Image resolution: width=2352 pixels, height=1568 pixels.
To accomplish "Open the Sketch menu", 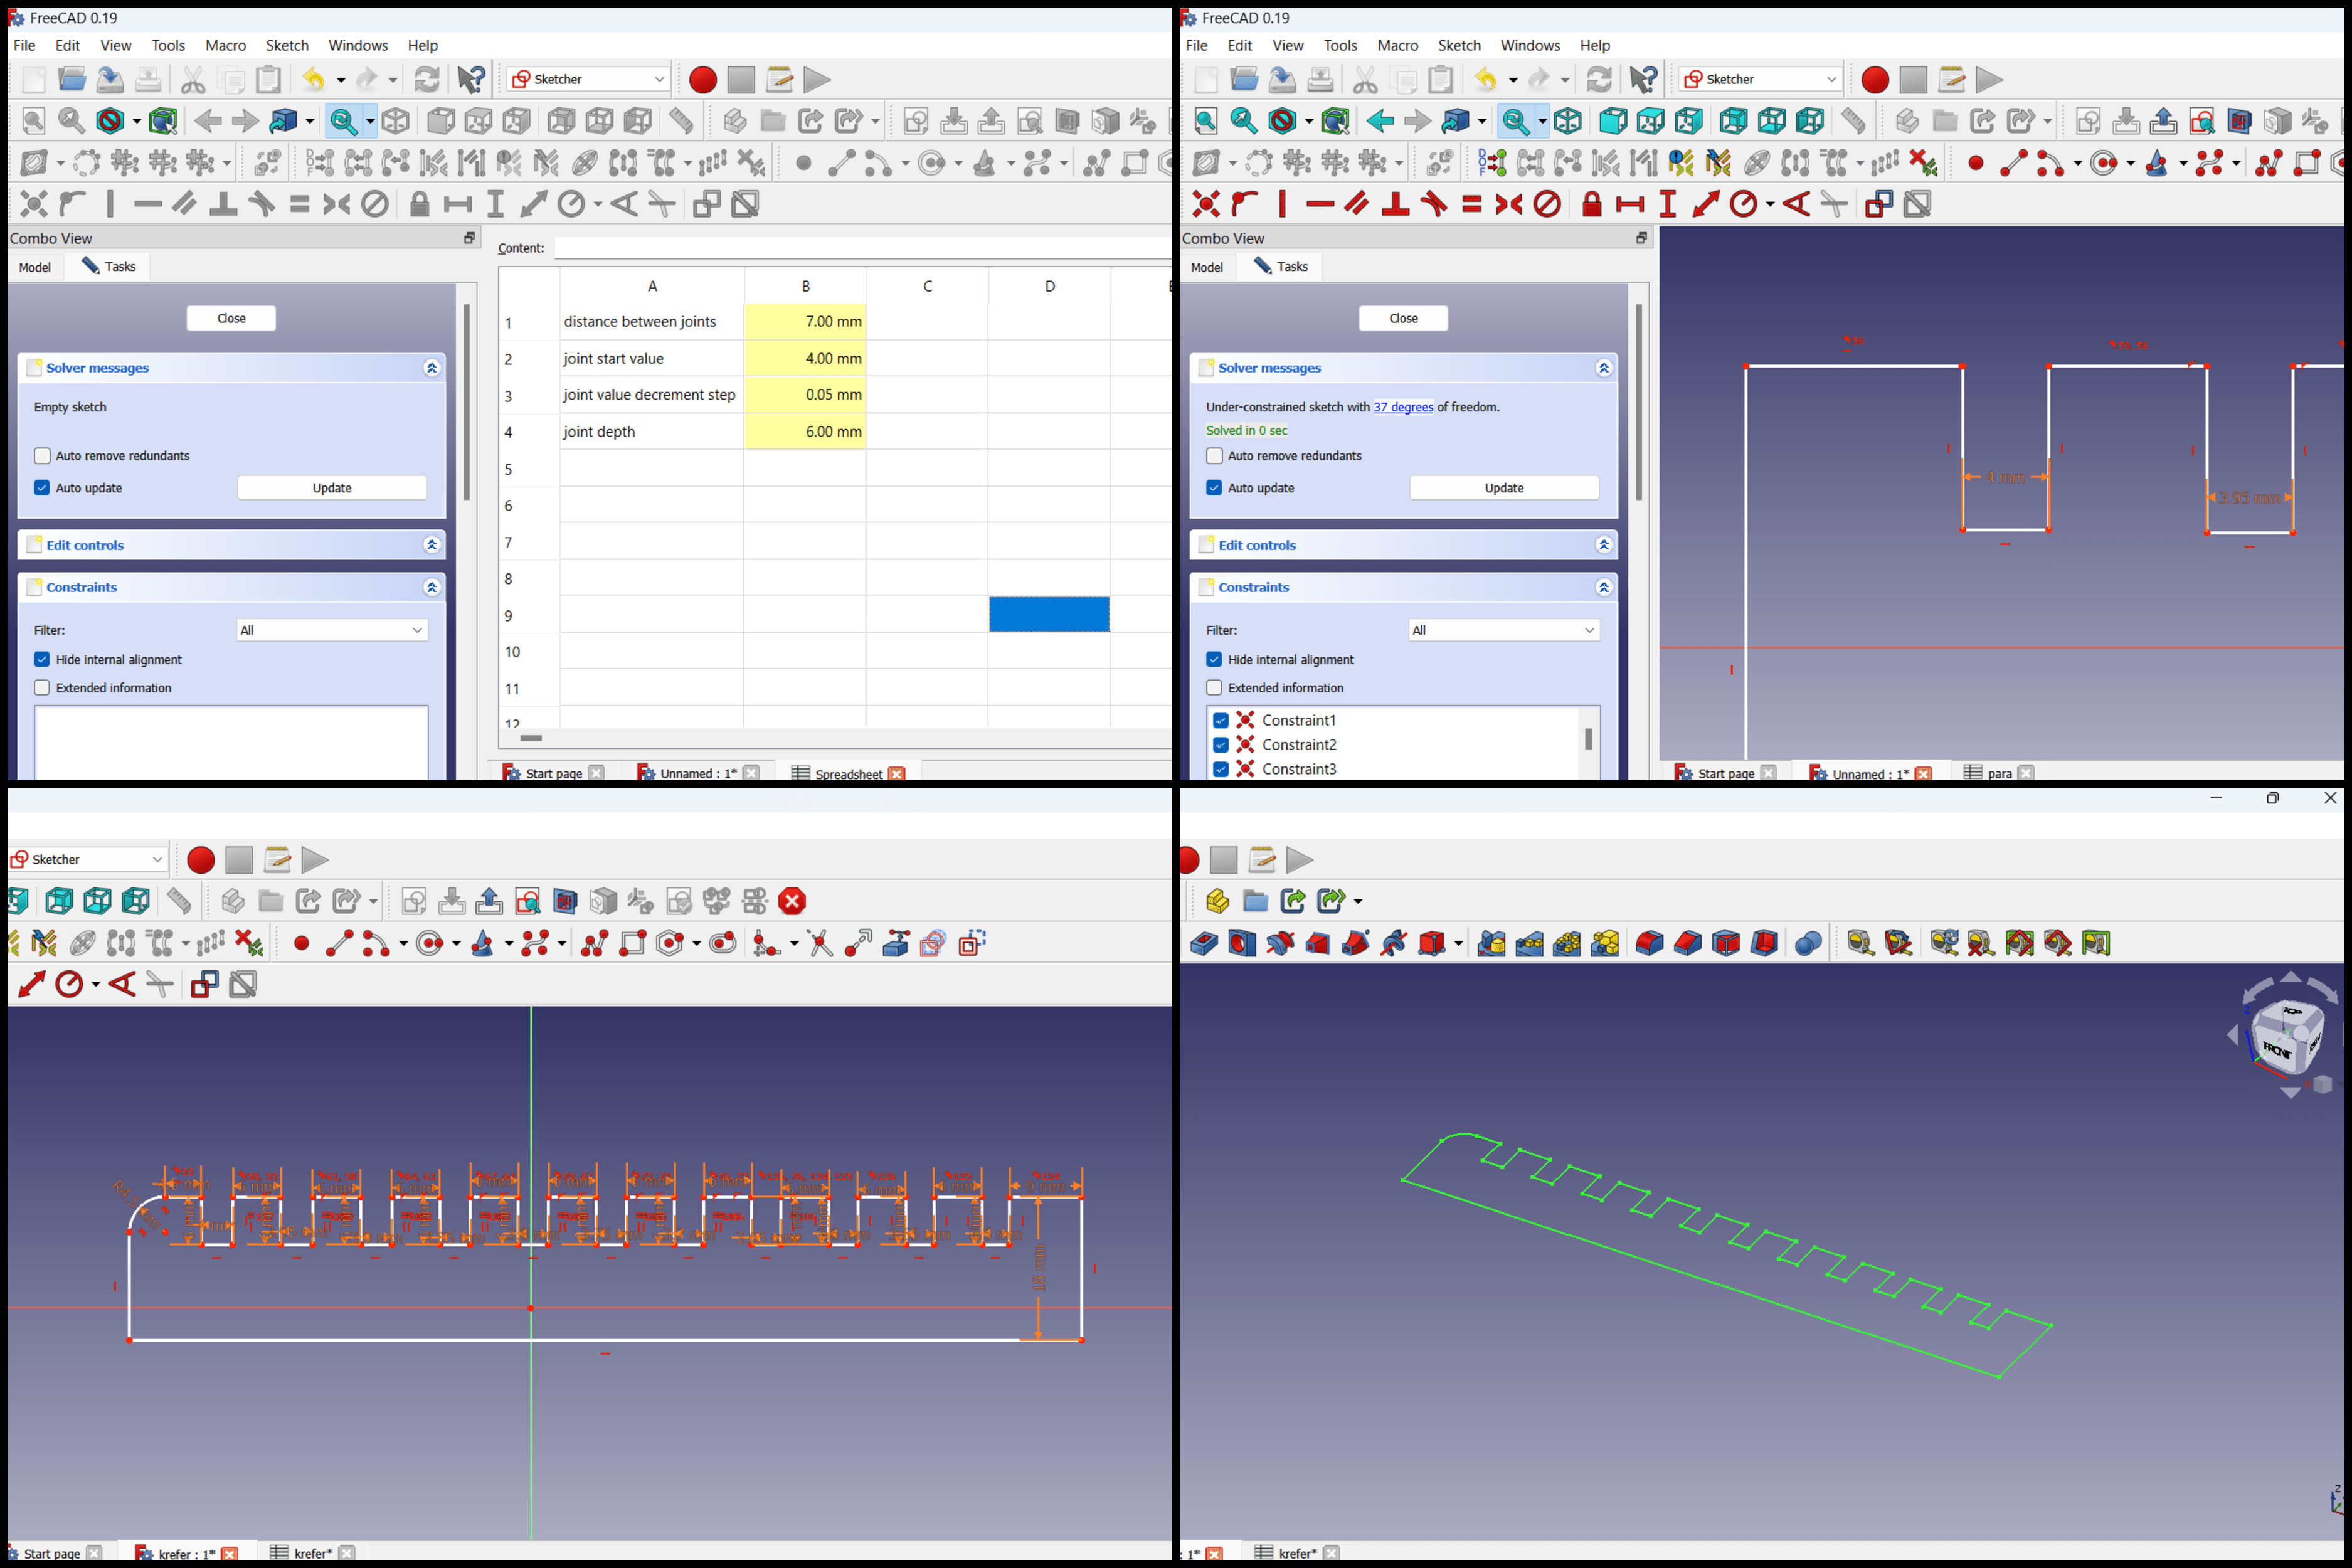I will coord(287,45).
